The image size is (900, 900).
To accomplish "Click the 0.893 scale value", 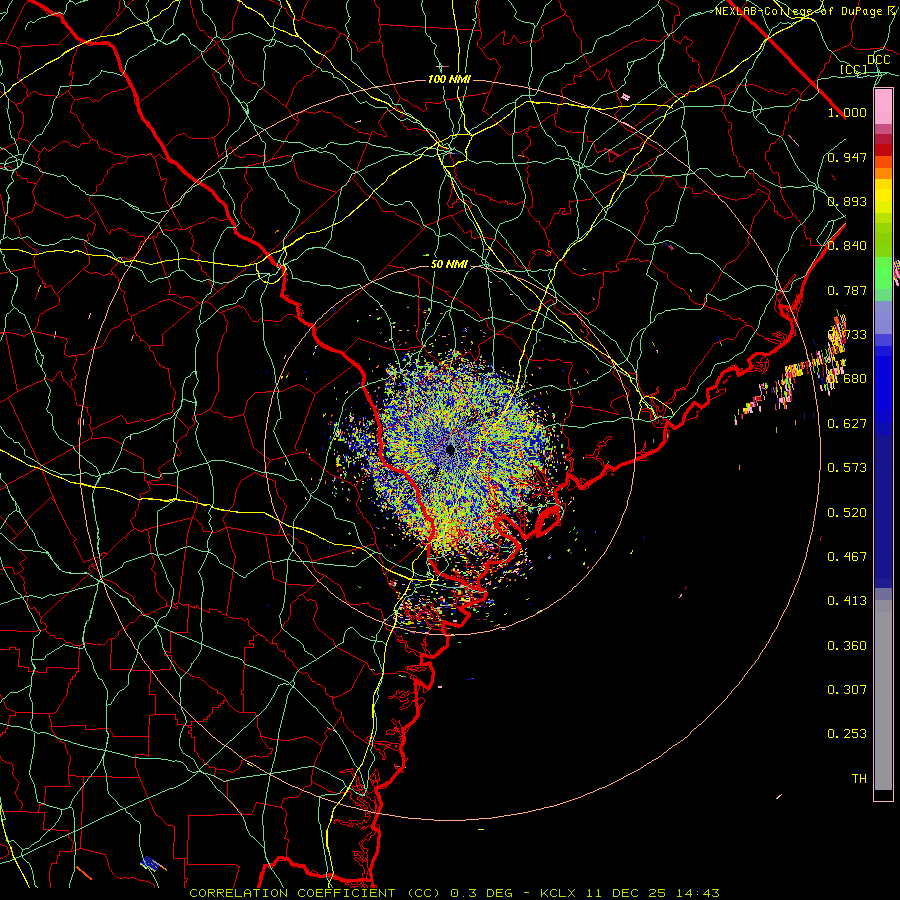I will 847,201.
